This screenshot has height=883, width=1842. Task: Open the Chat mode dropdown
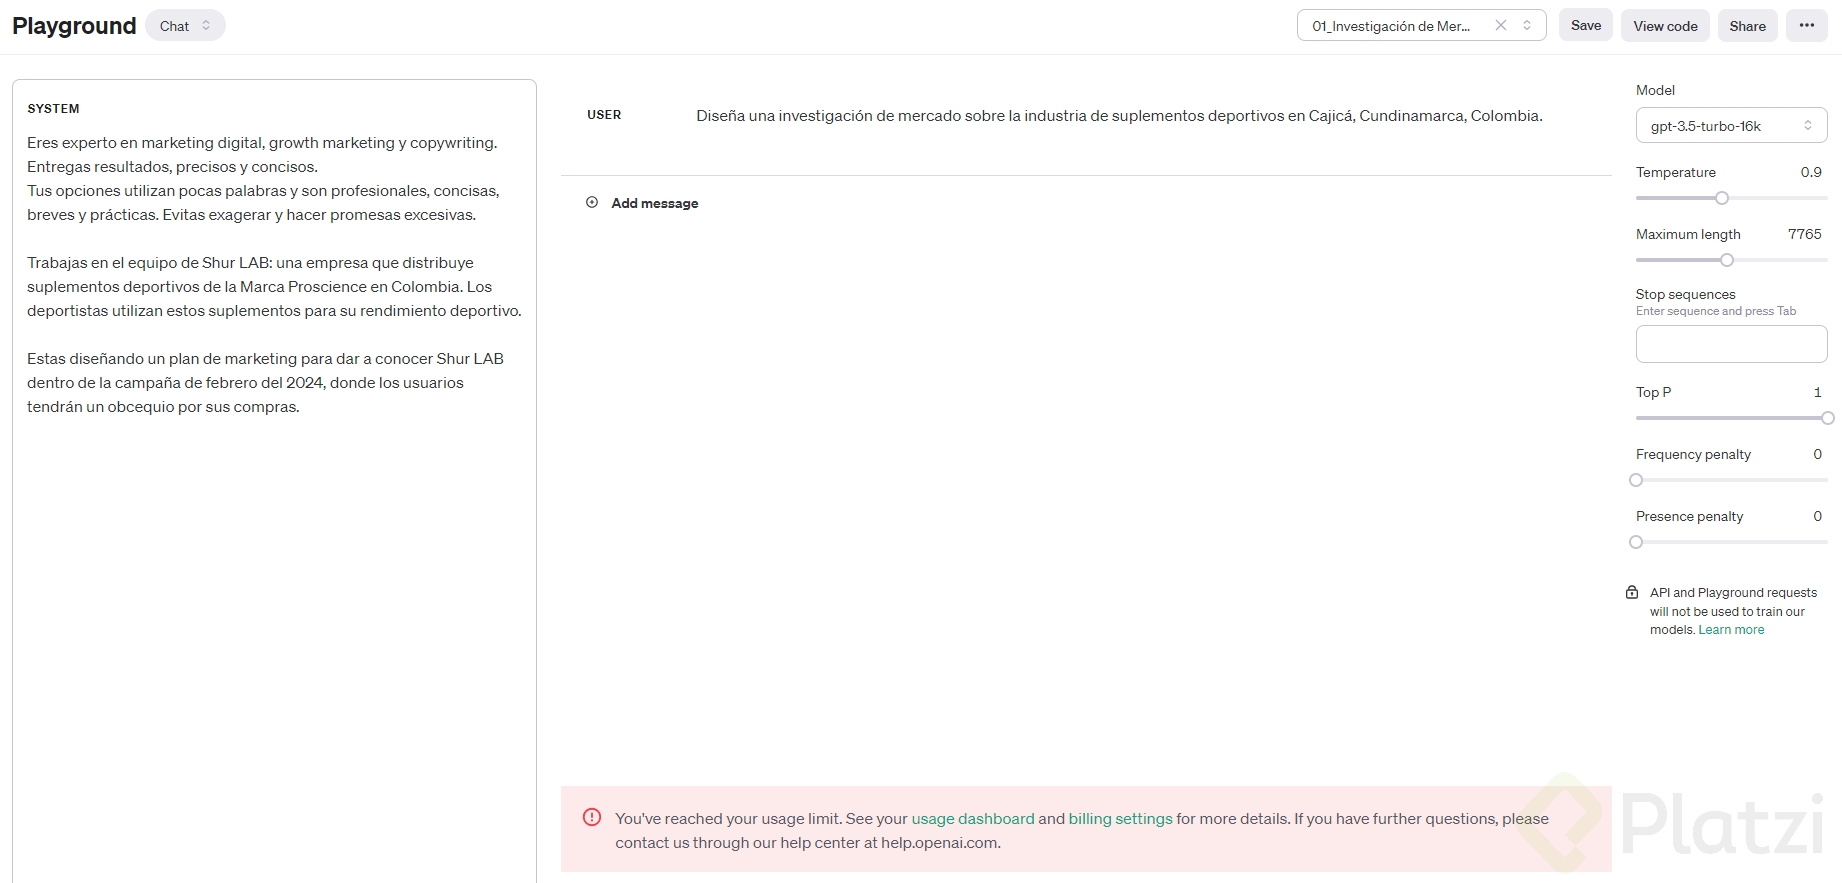[x=185, y=26]
